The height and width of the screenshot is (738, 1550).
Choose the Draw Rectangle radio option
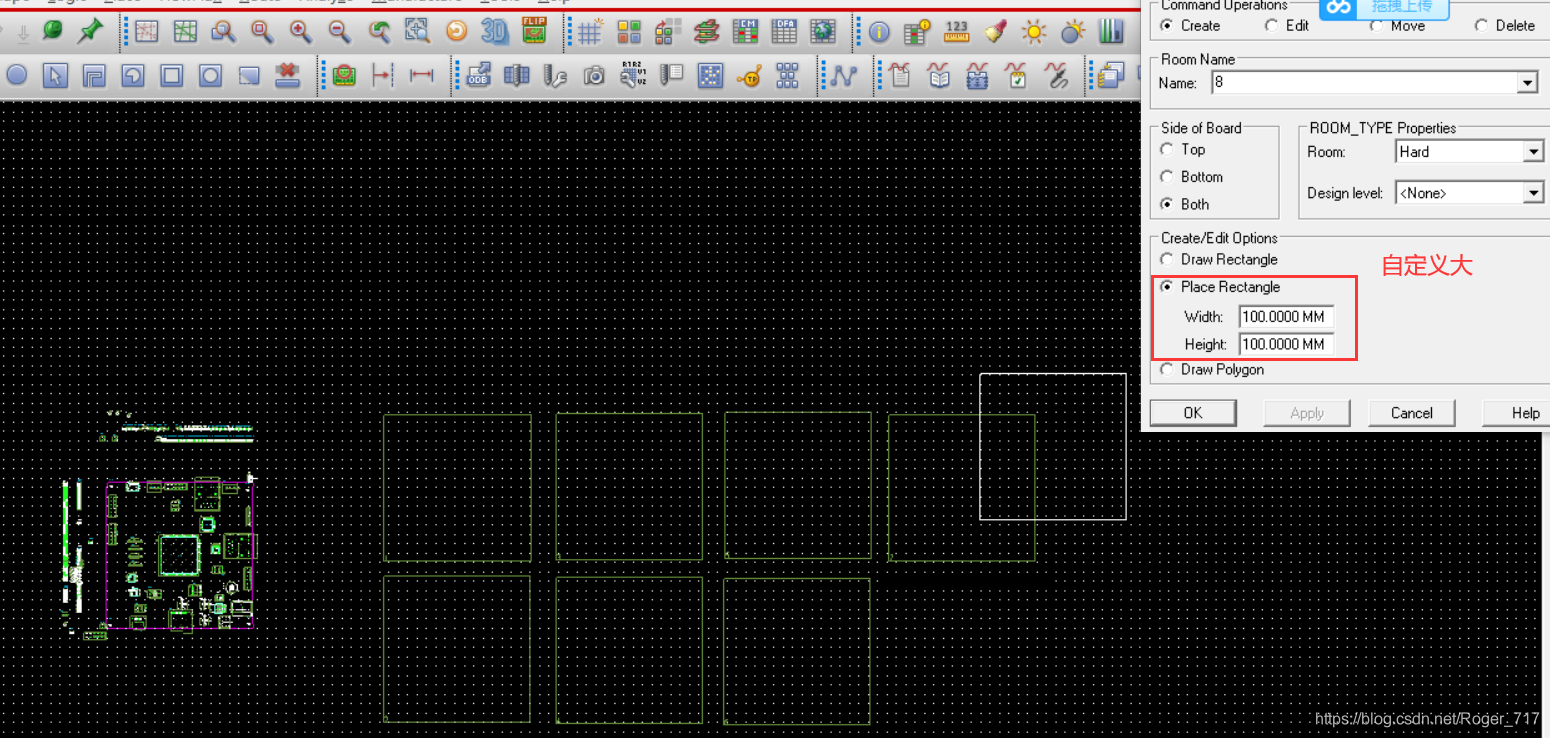1167,260
